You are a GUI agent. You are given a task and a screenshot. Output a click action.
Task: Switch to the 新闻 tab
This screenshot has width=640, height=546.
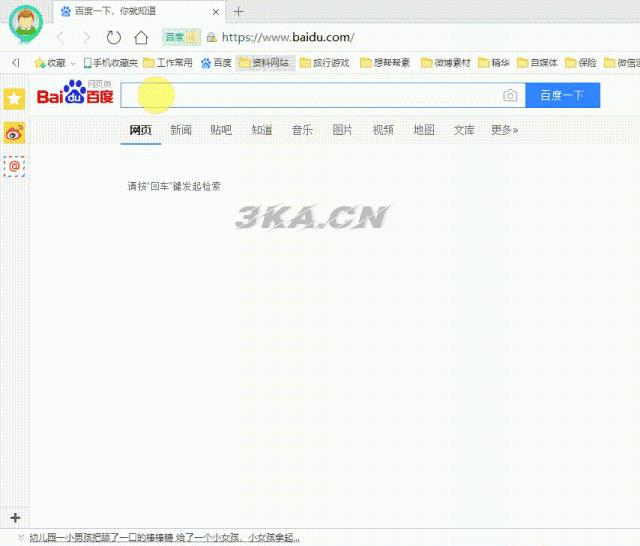[181, 130]
